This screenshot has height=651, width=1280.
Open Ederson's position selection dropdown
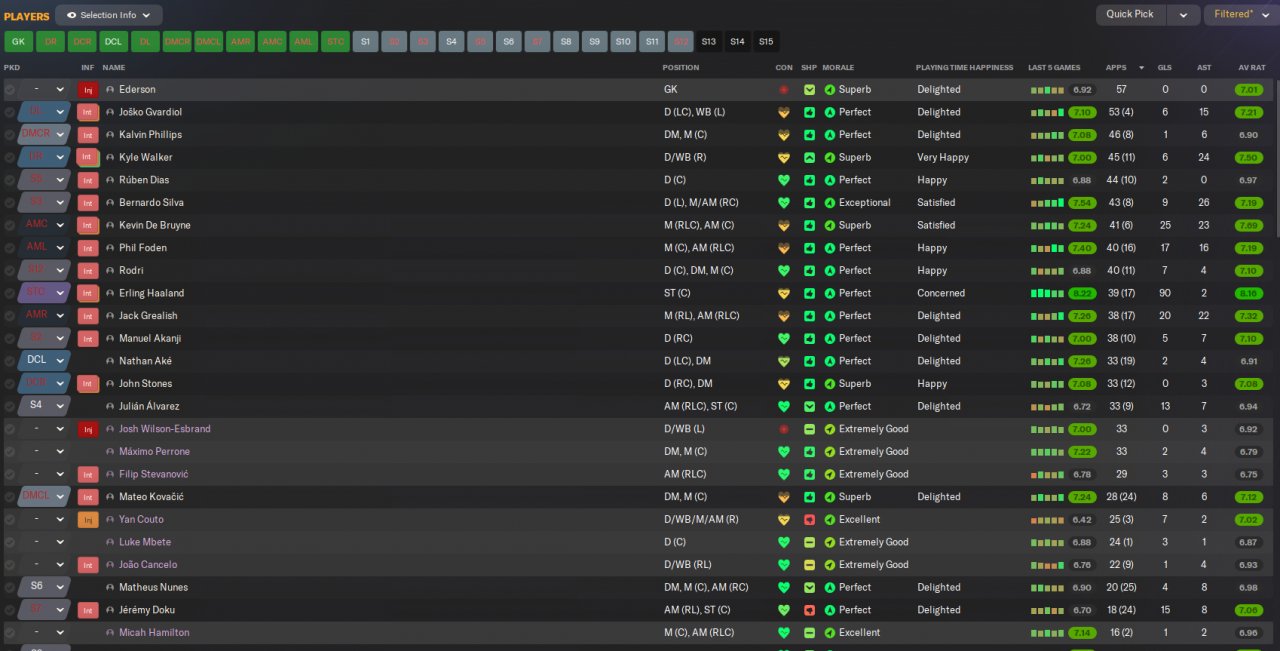click(43, 90)
